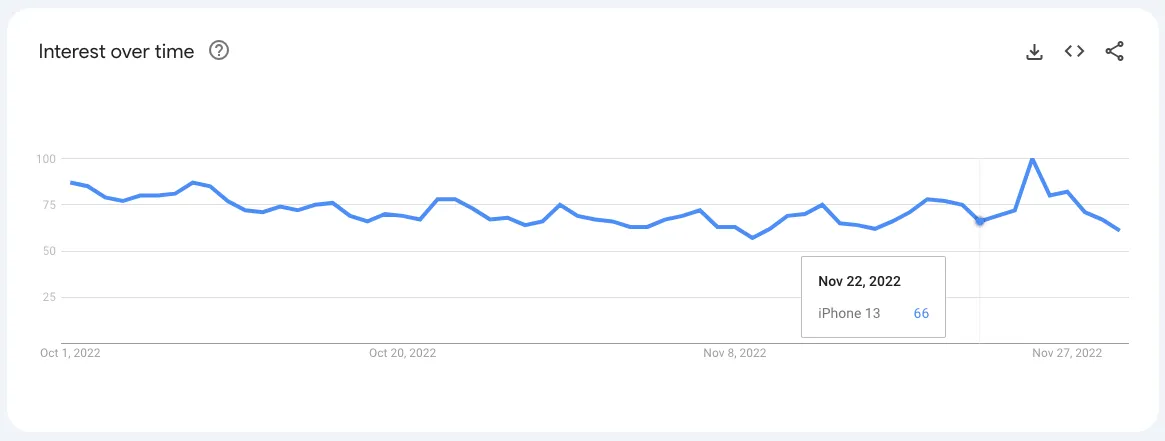Viewport: 1165px width, 441px height.
Task: Download the chart data as CSV
Action: pyautogui.click(x=1034, y=51)
